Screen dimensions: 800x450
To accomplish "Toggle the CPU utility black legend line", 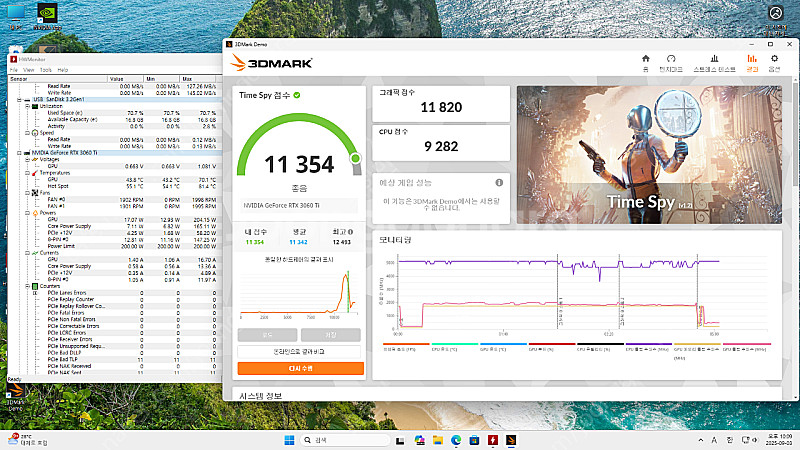I will [x=600, y=347].
